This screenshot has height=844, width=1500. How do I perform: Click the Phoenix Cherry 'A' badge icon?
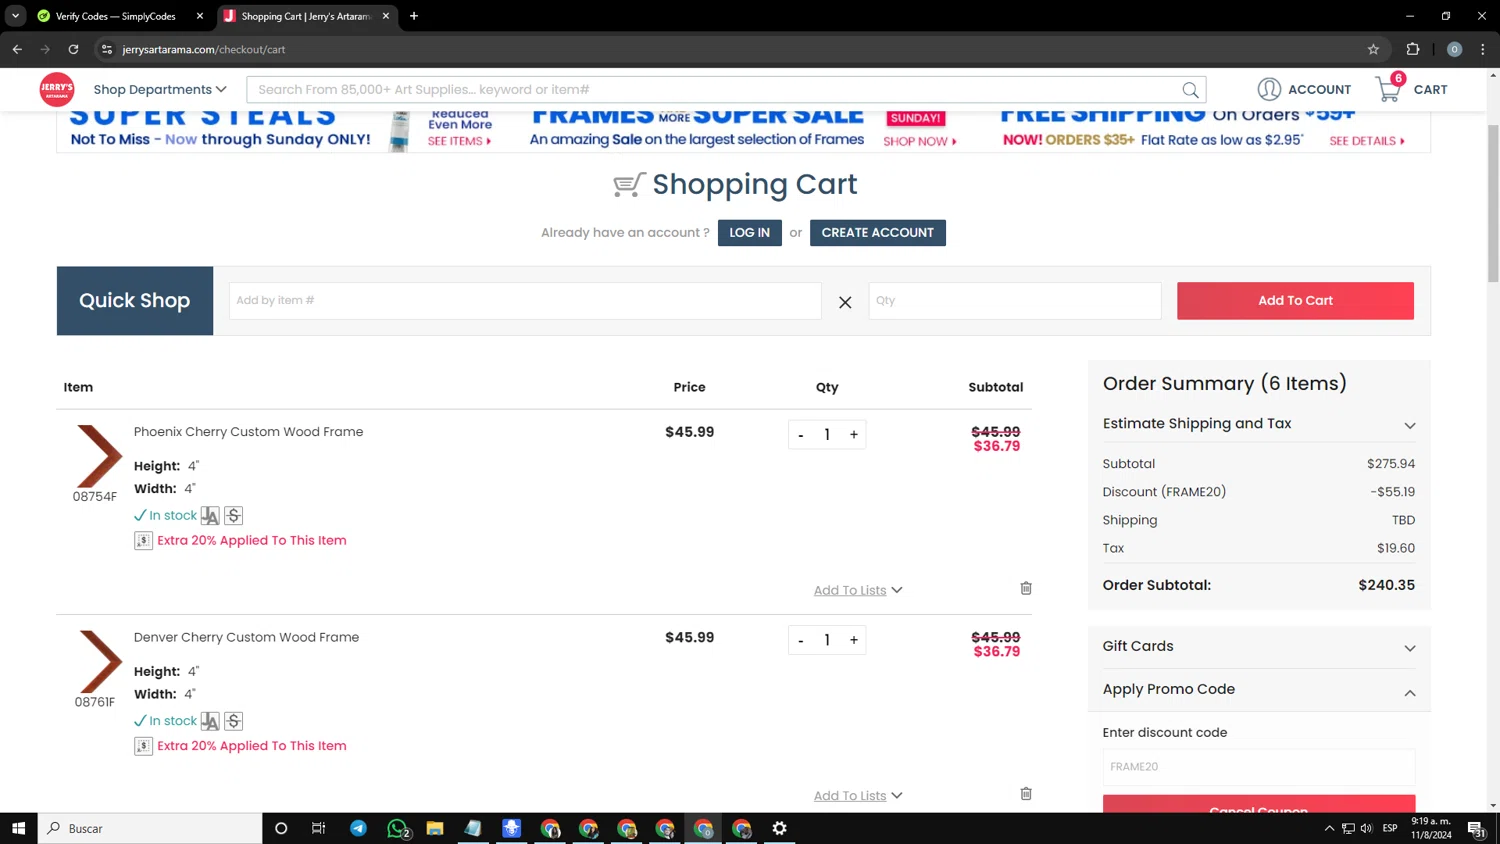tap(210, 516)
